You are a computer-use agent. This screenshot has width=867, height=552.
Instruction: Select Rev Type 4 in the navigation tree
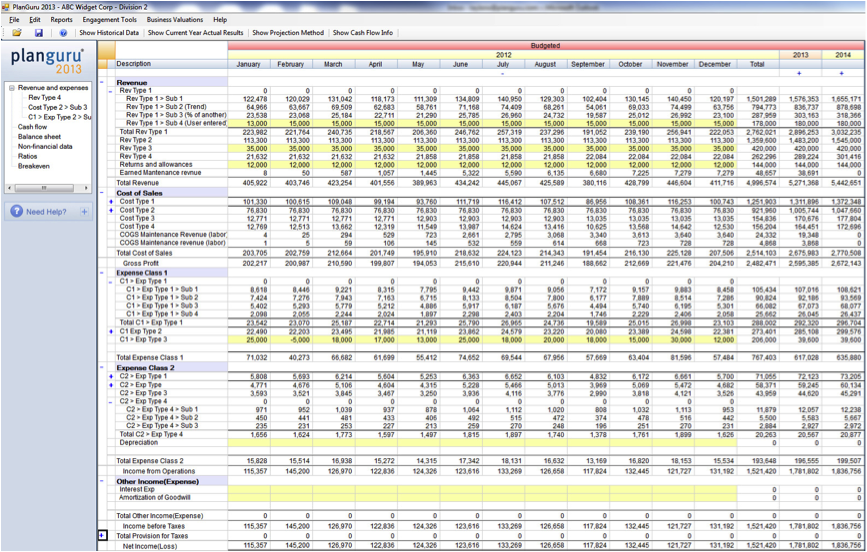pyautogui.click(x=45, y=97)
